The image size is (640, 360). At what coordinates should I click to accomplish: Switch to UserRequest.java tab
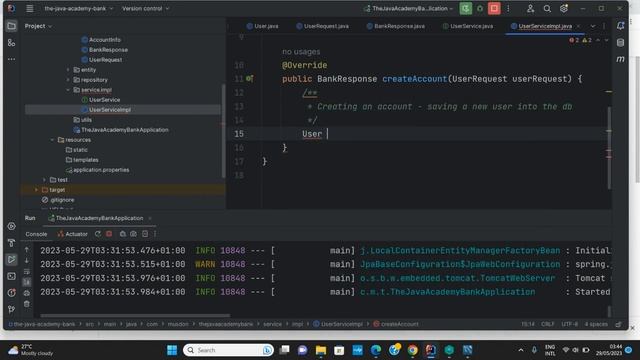(322, 26)
